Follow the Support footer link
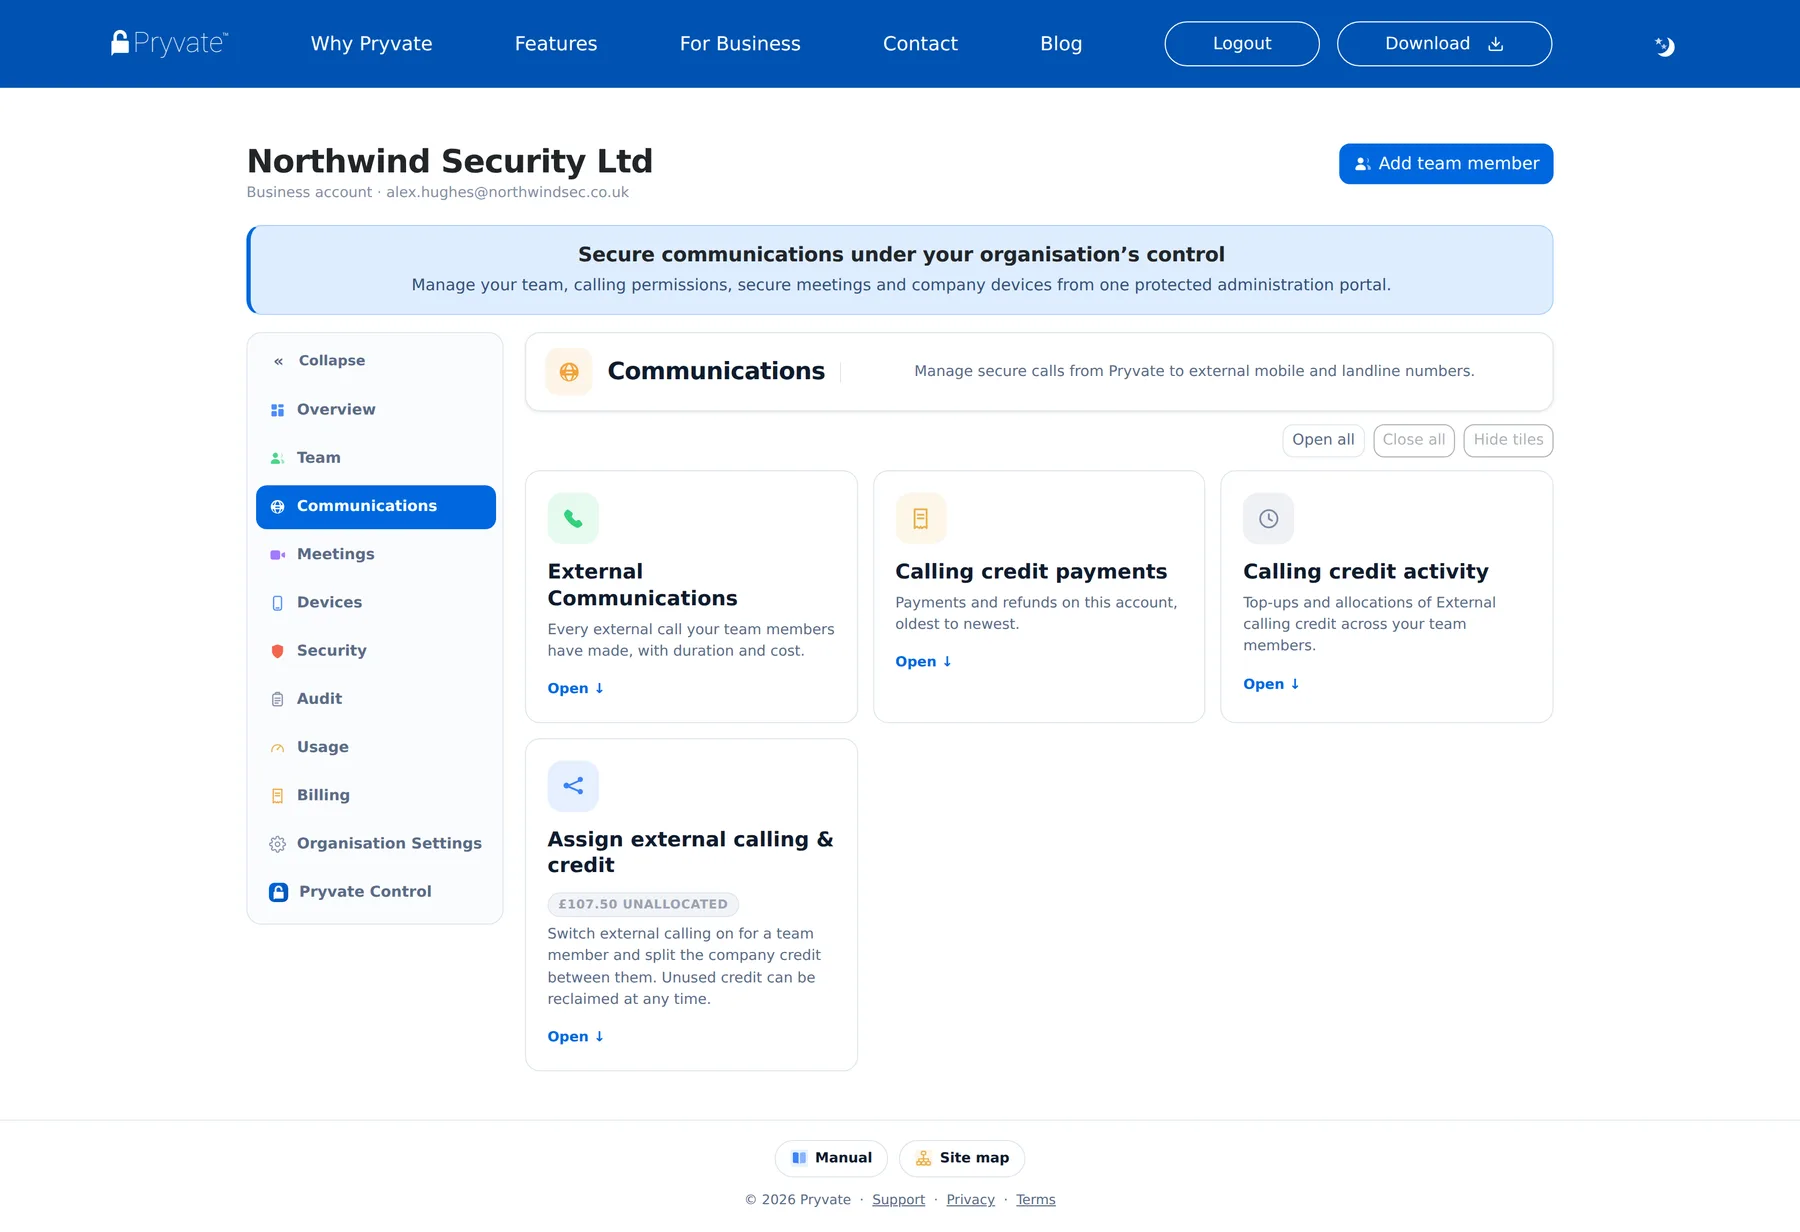This screenshot has width=1800, height=1232. tap(898, 1200)
